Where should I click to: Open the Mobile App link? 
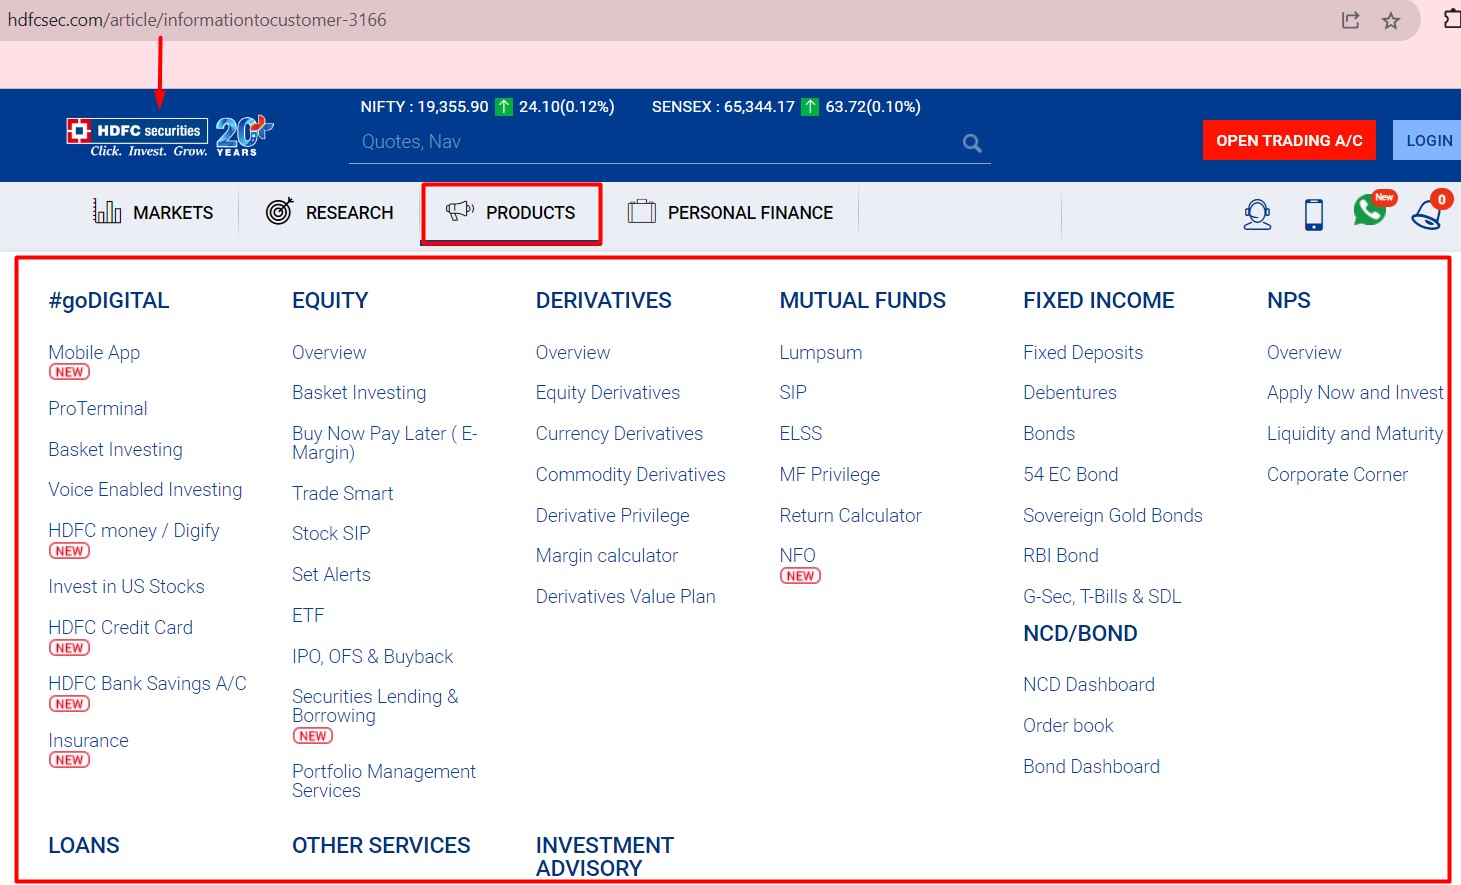coord(94,353)
